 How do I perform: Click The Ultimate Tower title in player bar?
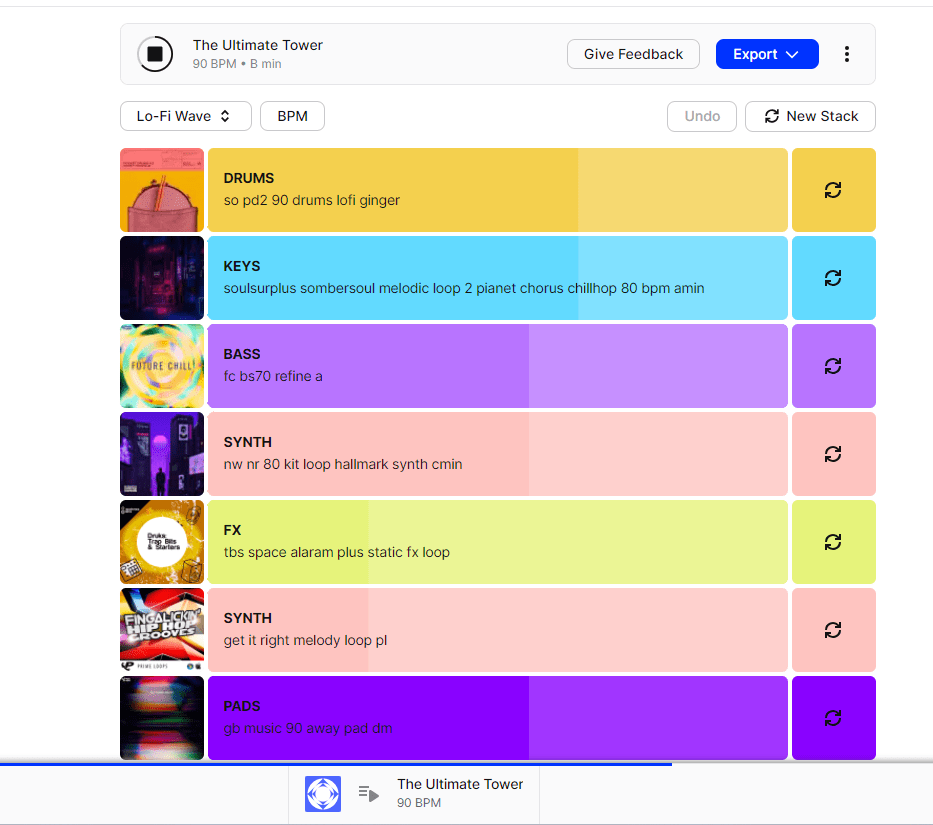click(460, 784)
